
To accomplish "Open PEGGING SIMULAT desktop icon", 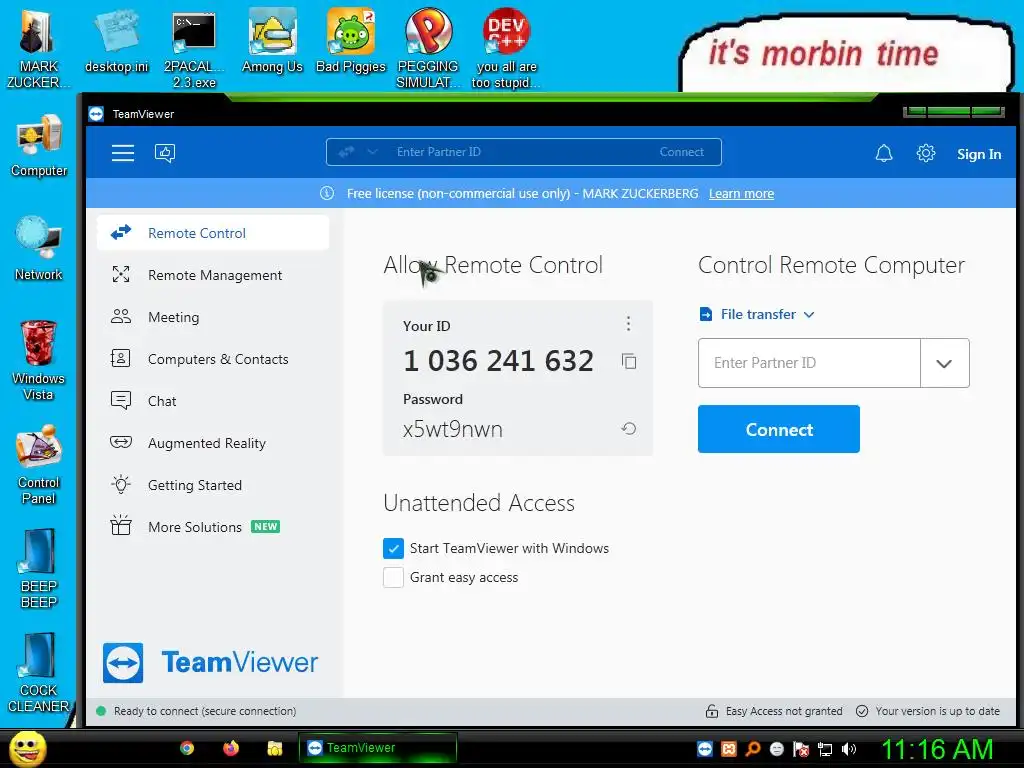I will (428, 48).
